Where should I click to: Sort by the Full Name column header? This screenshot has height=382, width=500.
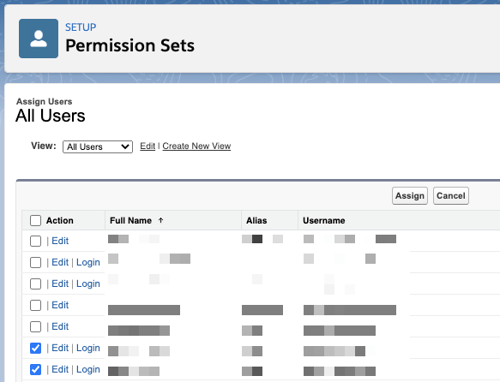[131, 220]
